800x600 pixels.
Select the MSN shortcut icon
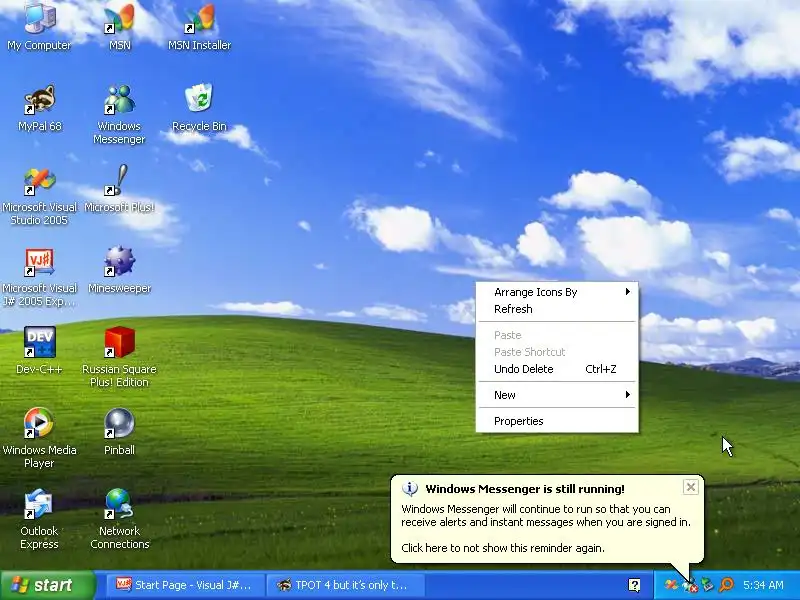[x=119, y=27]
